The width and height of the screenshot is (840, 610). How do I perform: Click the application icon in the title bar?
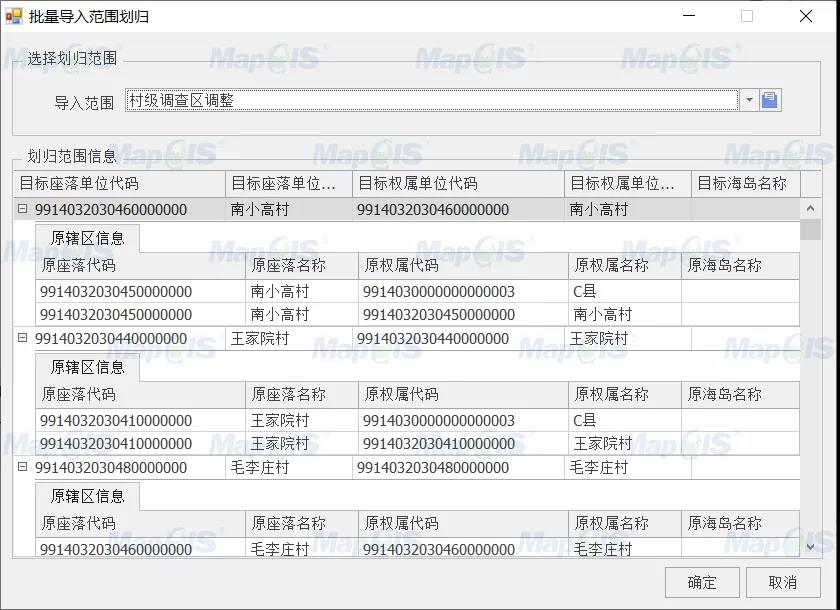coord(14,16)
